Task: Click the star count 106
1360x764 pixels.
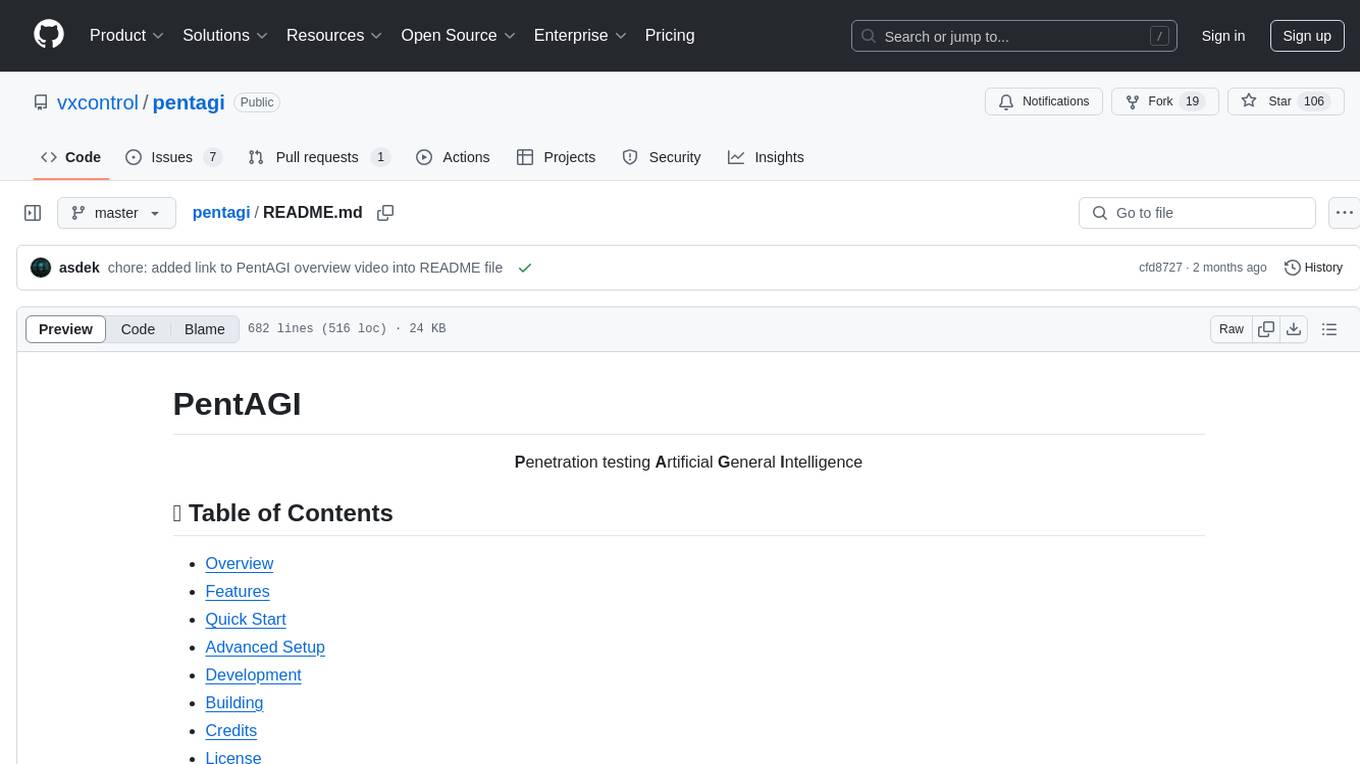Action: (1314, 101)
